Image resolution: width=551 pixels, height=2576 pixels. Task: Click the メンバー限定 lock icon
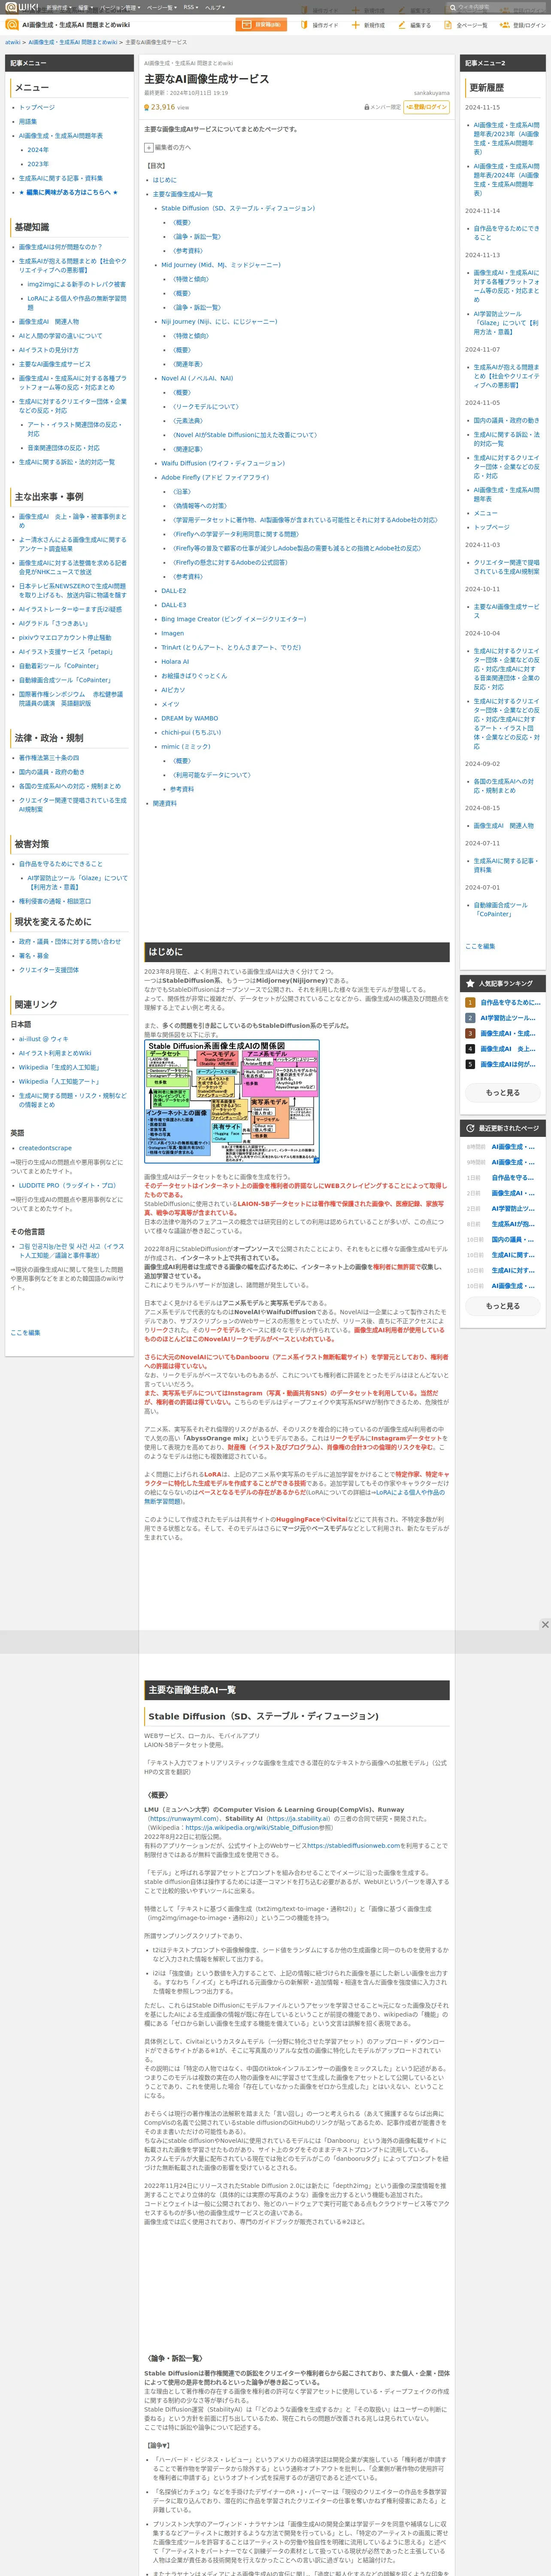[x=367, y=107]
